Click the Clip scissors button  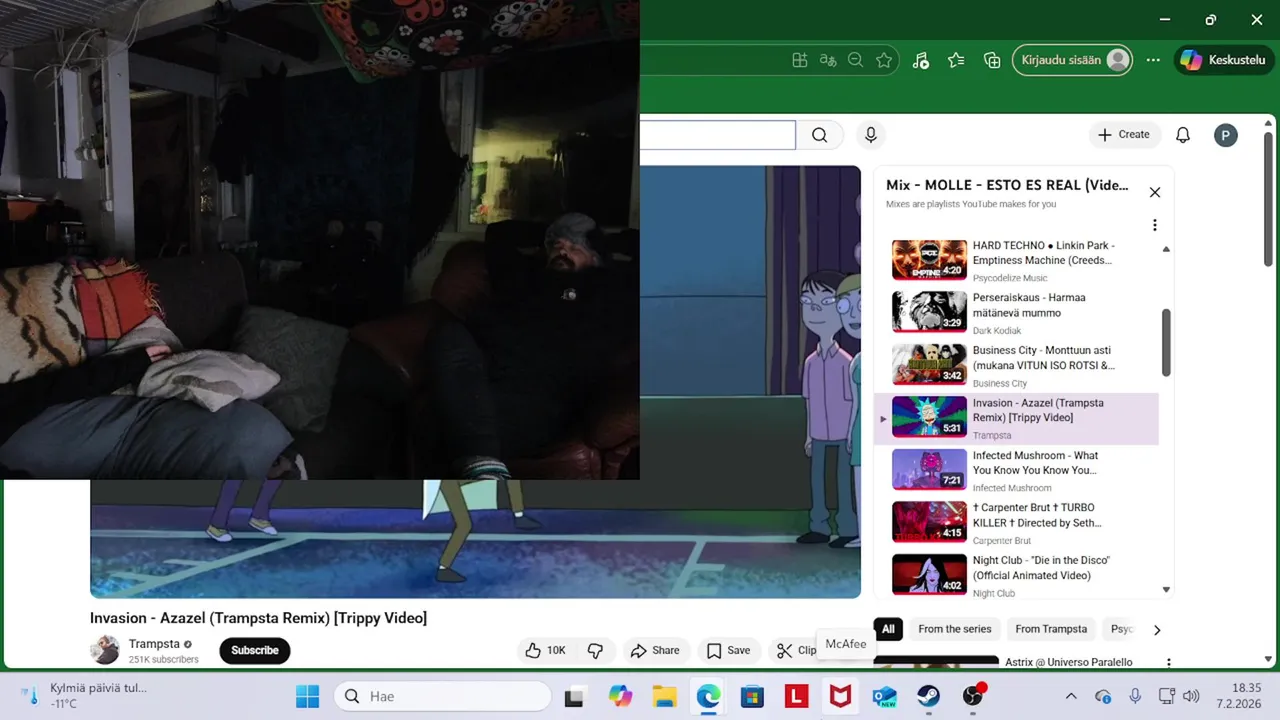point(797,650)
